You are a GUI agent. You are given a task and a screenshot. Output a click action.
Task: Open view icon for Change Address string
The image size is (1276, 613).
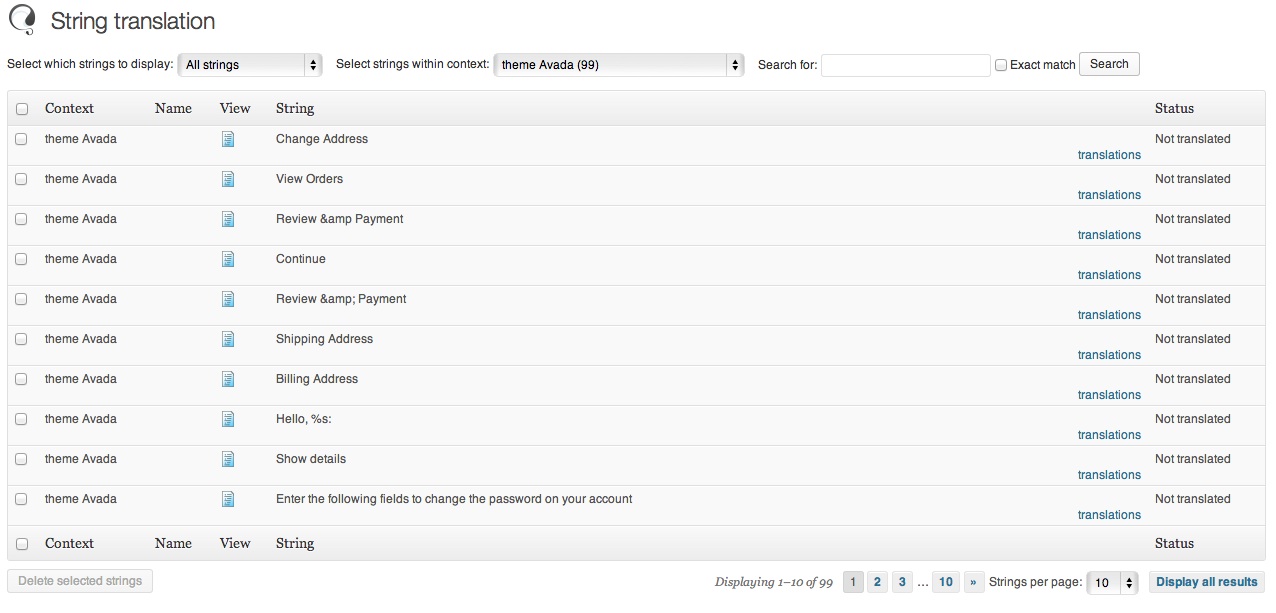click(x=228, y=139)
